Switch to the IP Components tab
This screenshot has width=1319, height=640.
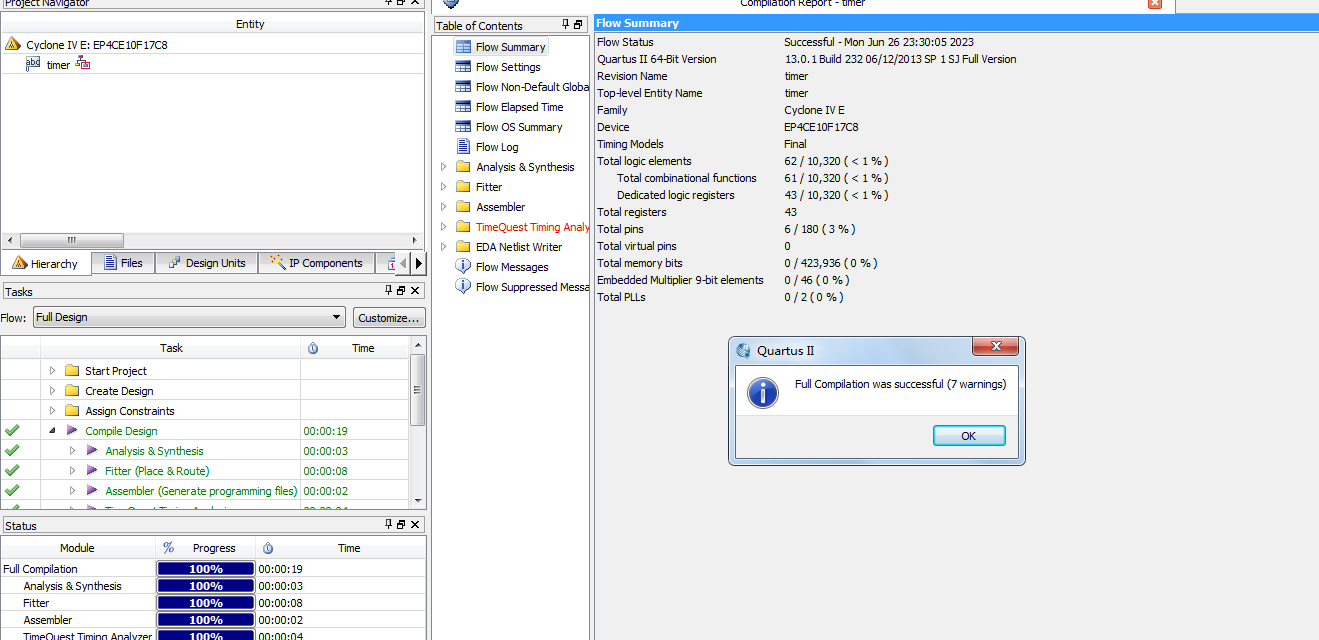pyautogui.click(x=317, y=263)
